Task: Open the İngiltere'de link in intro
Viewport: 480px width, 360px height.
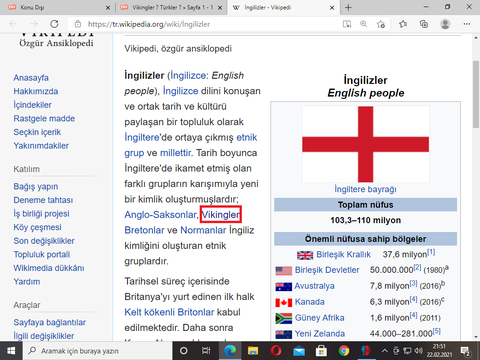Action: tap(142, 138)
